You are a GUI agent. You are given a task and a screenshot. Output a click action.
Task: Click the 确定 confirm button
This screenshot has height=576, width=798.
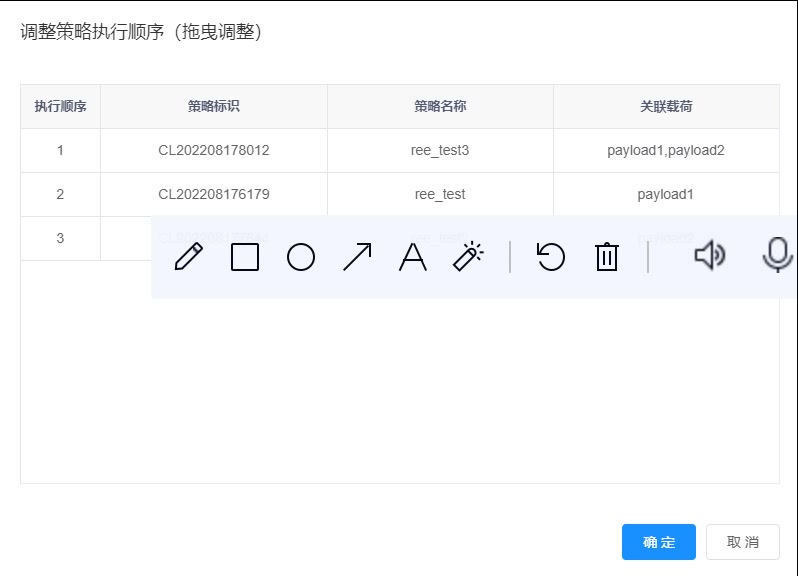point(658,542)
